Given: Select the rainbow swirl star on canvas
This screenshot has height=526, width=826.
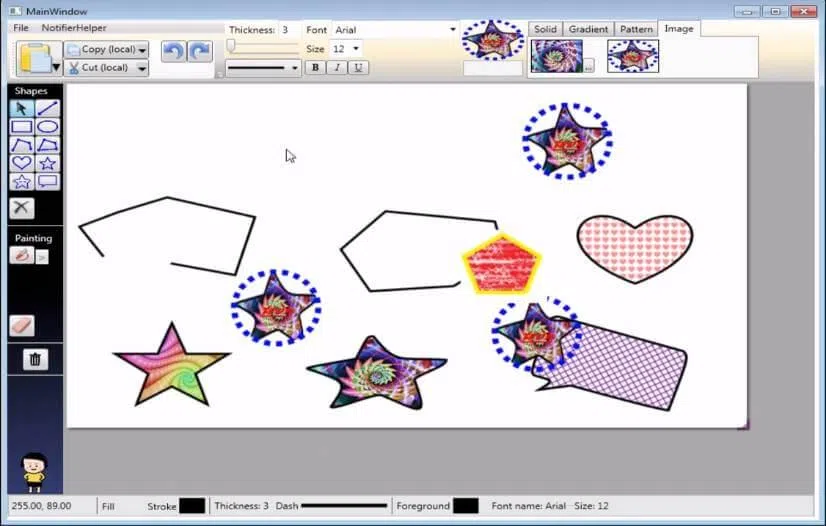Looking at the screenshot, I should 172,365.
